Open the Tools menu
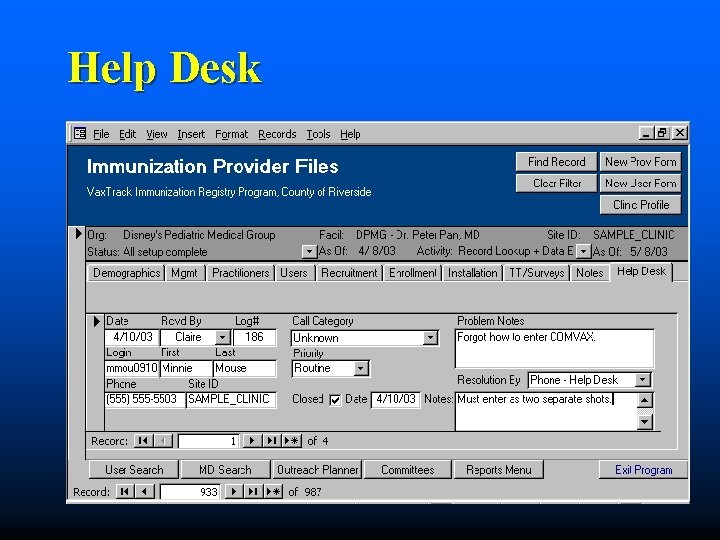Viewport: 720px width, 540px height. [318, 134]
